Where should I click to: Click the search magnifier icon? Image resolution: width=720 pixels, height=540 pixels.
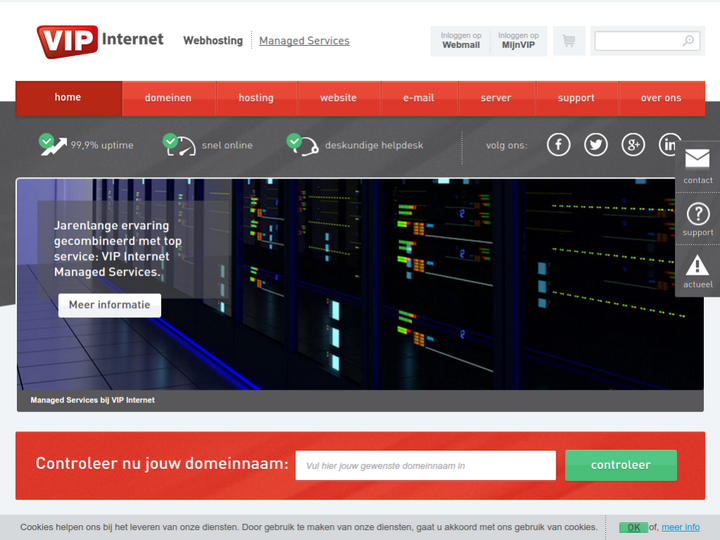[x=688, y=41]
